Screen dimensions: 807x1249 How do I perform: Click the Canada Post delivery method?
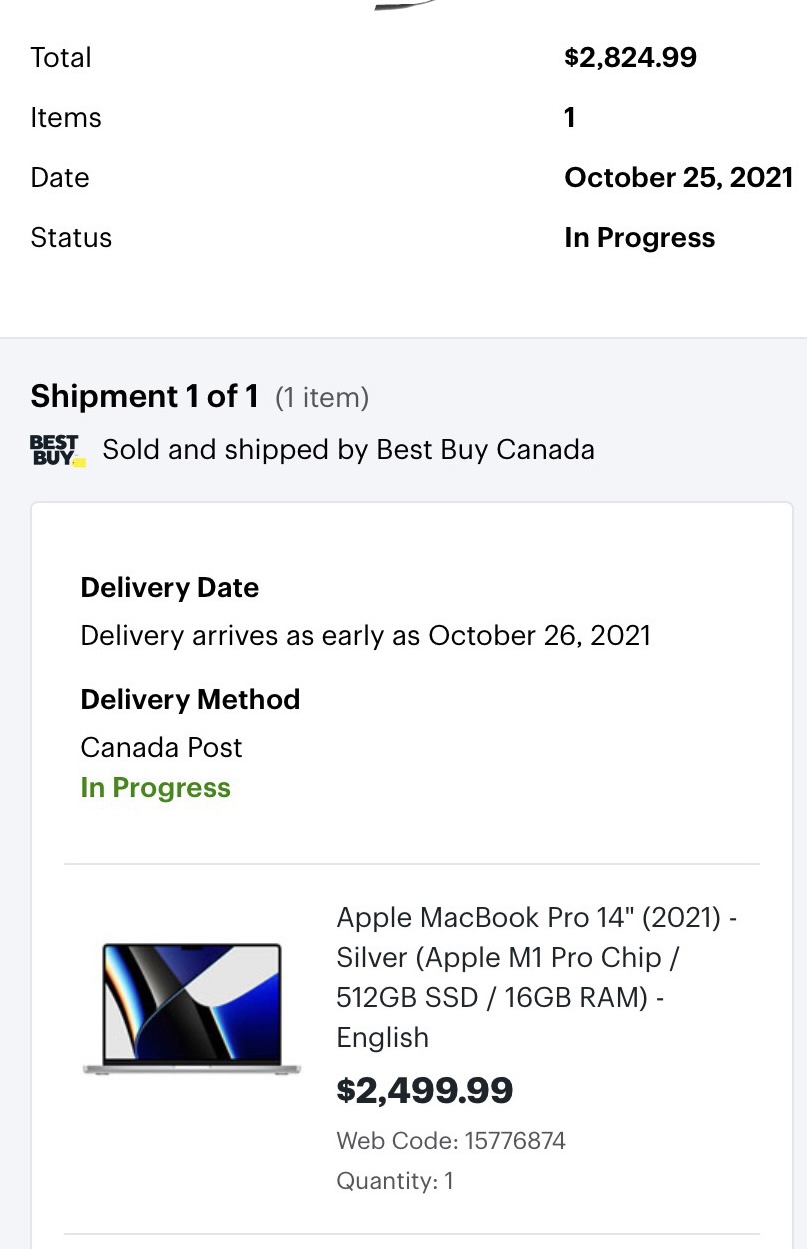pos(161,747)
